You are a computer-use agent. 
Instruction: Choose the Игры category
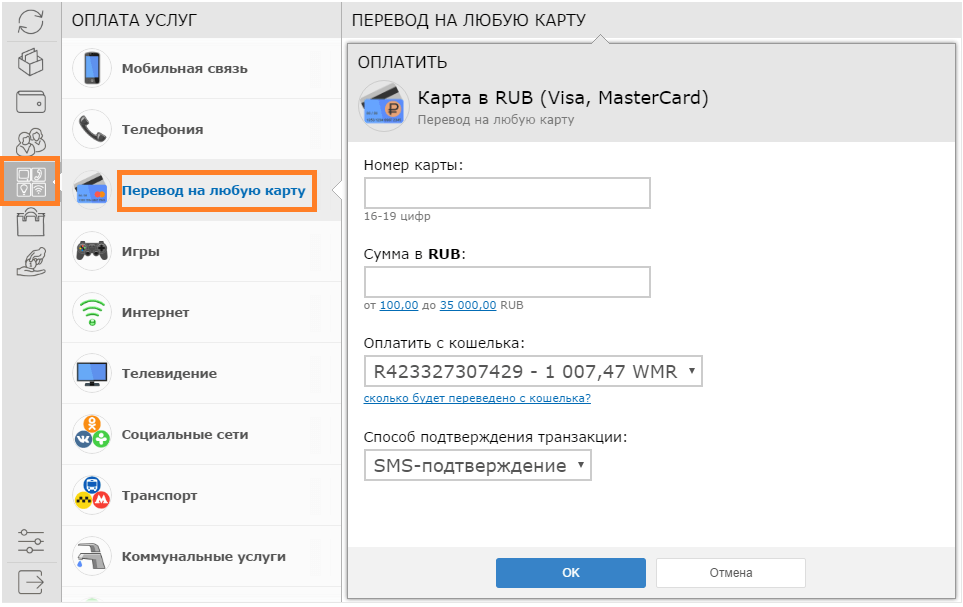(x=201, y=251)
